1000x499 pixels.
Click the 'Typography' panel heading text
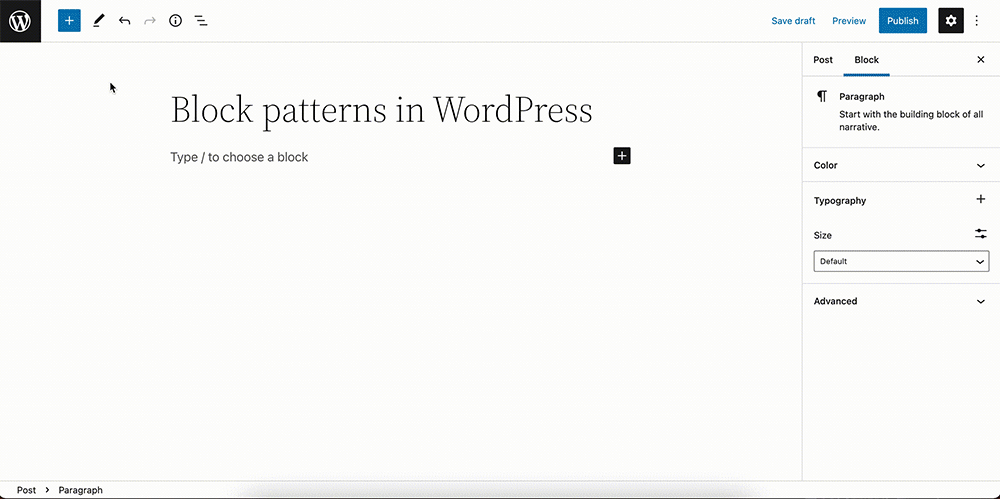point(840,200)
